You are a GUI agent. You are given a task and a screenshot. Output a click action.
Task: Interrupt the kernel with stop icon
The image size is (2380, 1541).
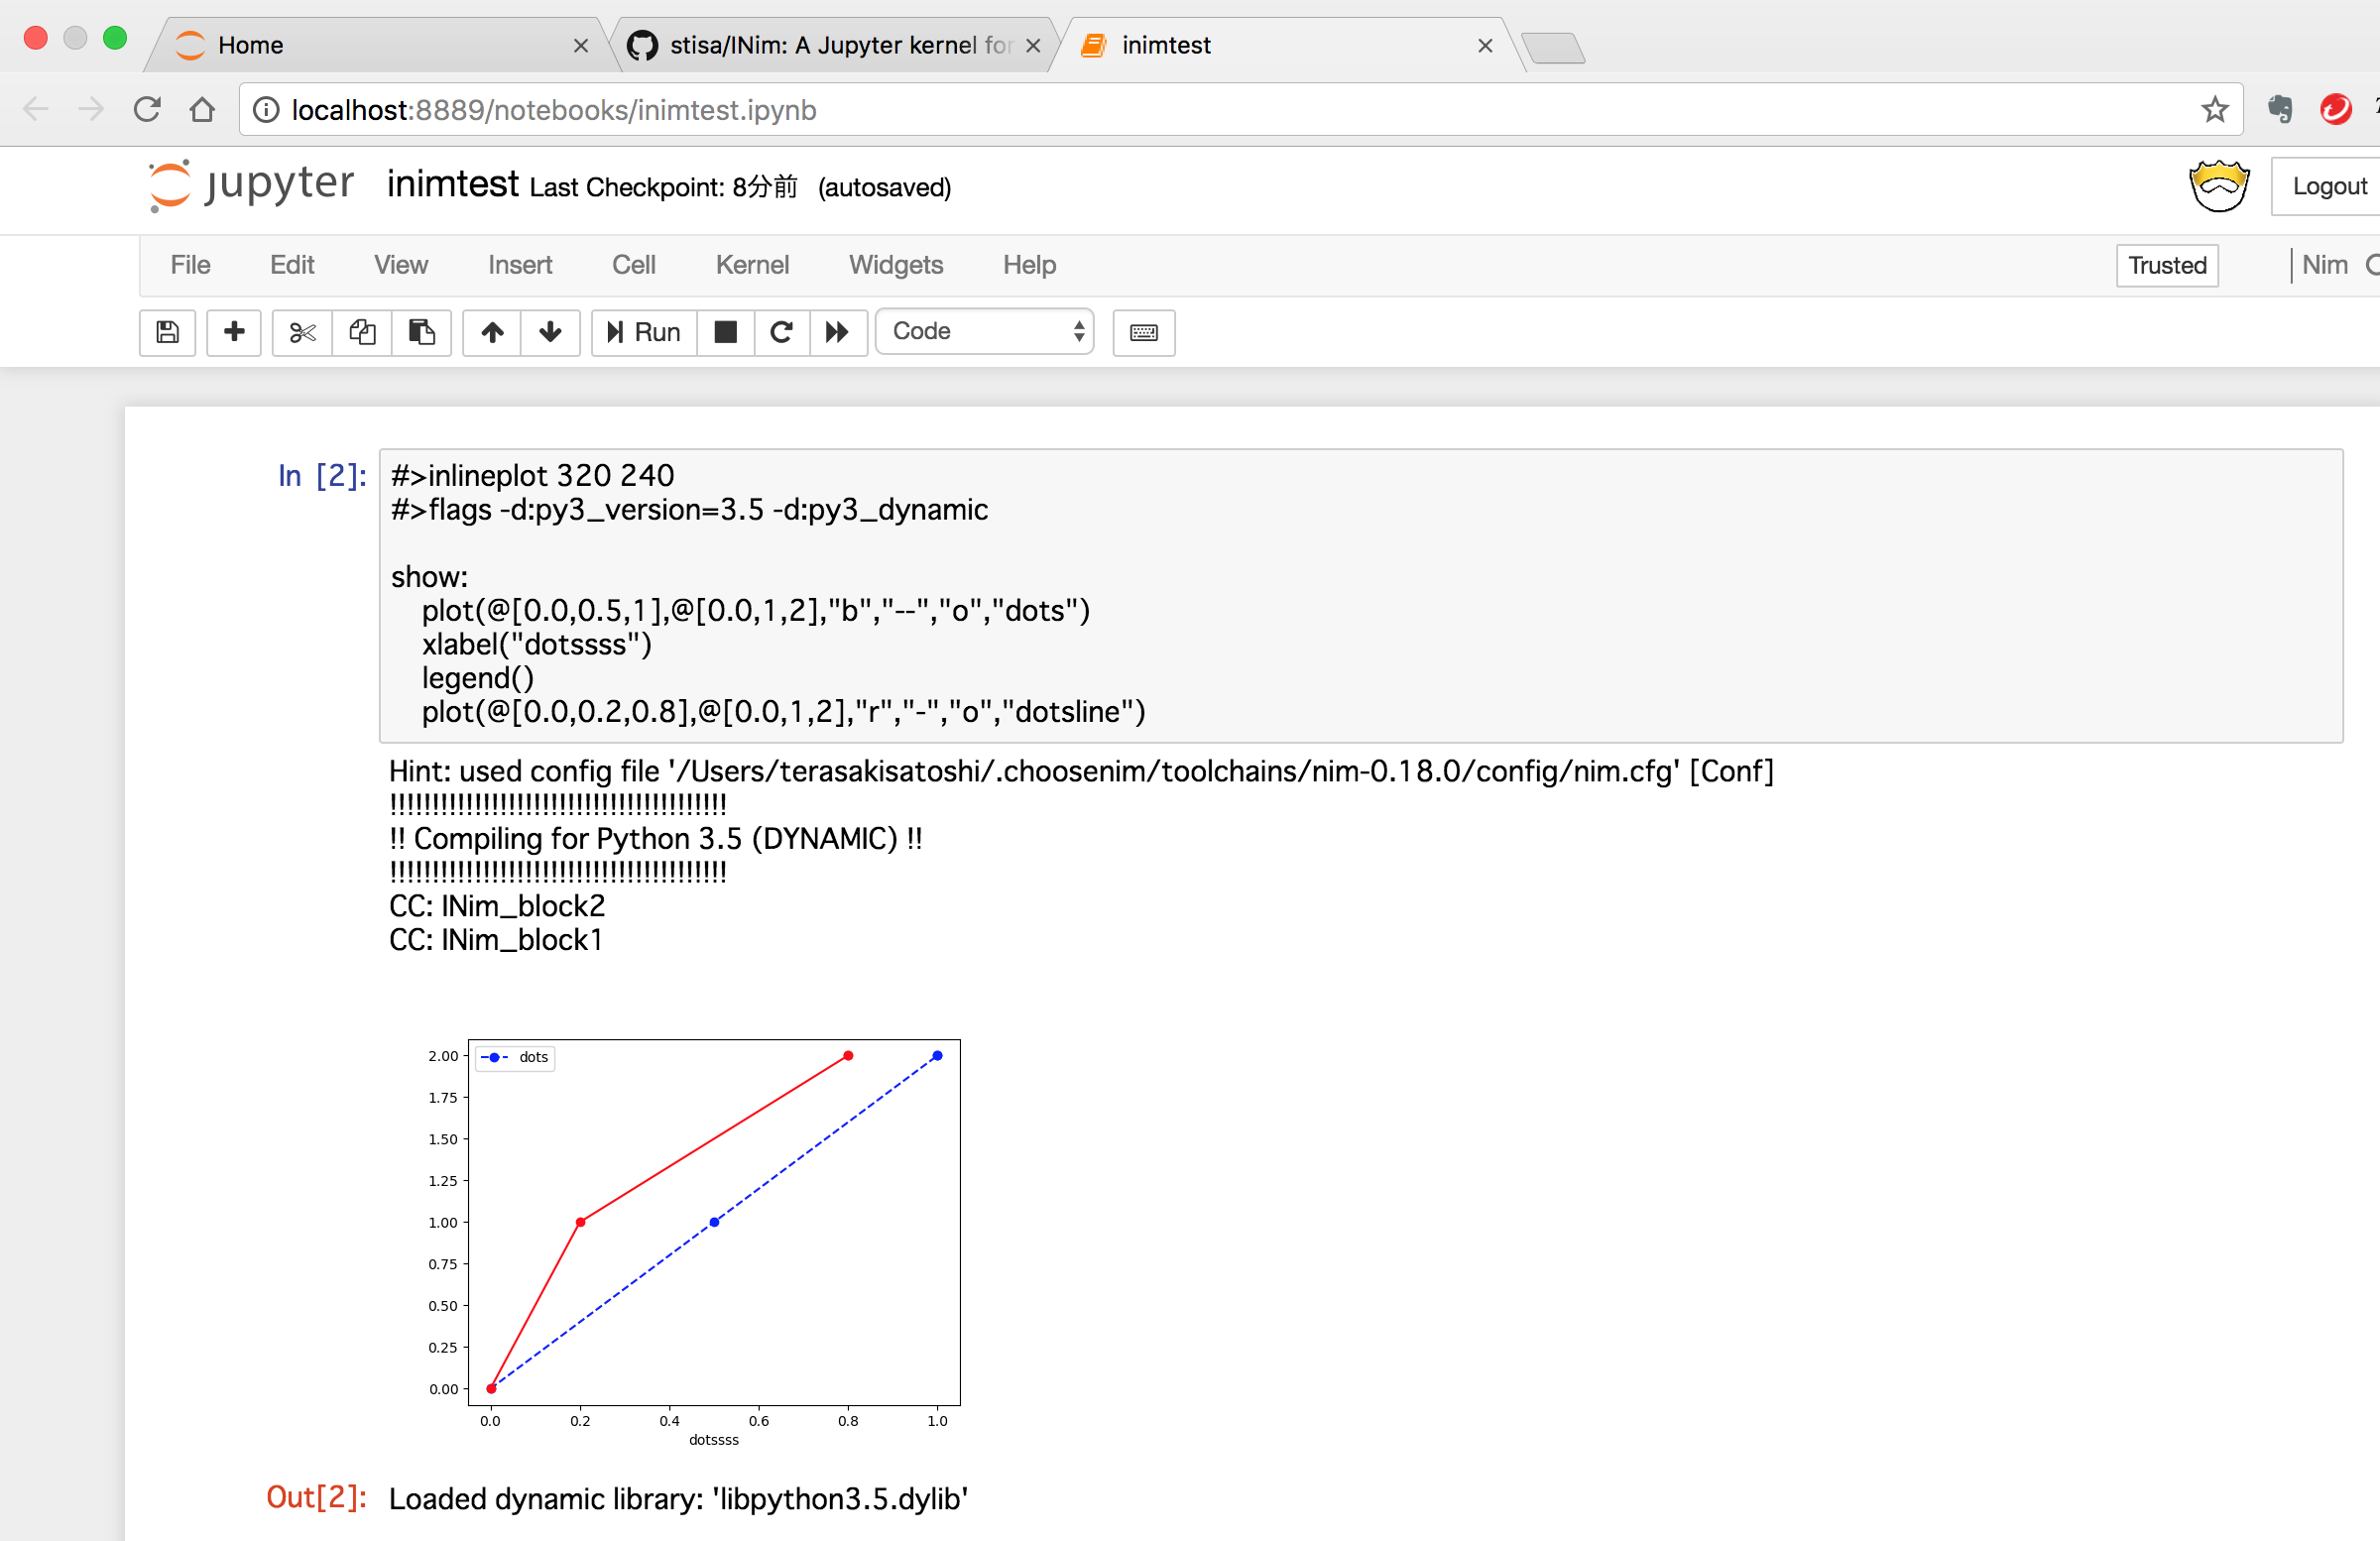coord(726,332)
